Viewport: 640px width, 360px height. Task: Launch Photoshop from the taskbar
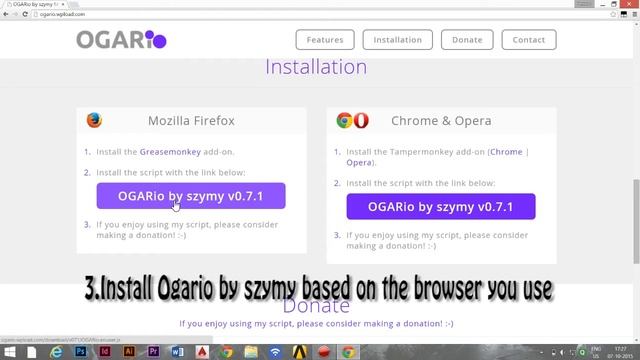click(80, 351)
